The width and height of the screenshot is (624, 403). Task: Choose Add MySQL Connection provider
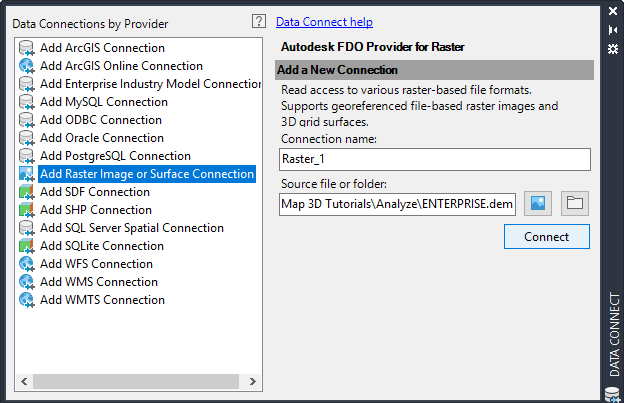pyautogui.click(x=103, y=102)
